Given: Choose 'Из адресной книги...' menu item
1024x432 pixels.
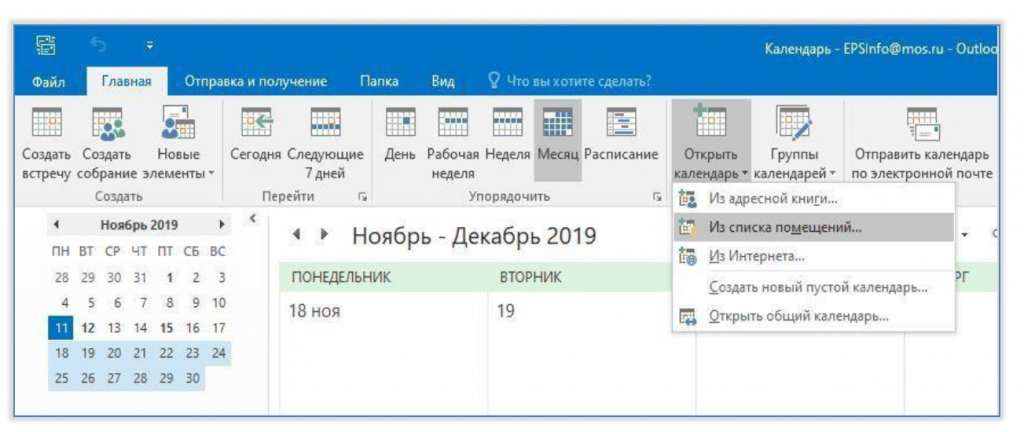Looking at the screenshot, I should click(x=773, y=199).
